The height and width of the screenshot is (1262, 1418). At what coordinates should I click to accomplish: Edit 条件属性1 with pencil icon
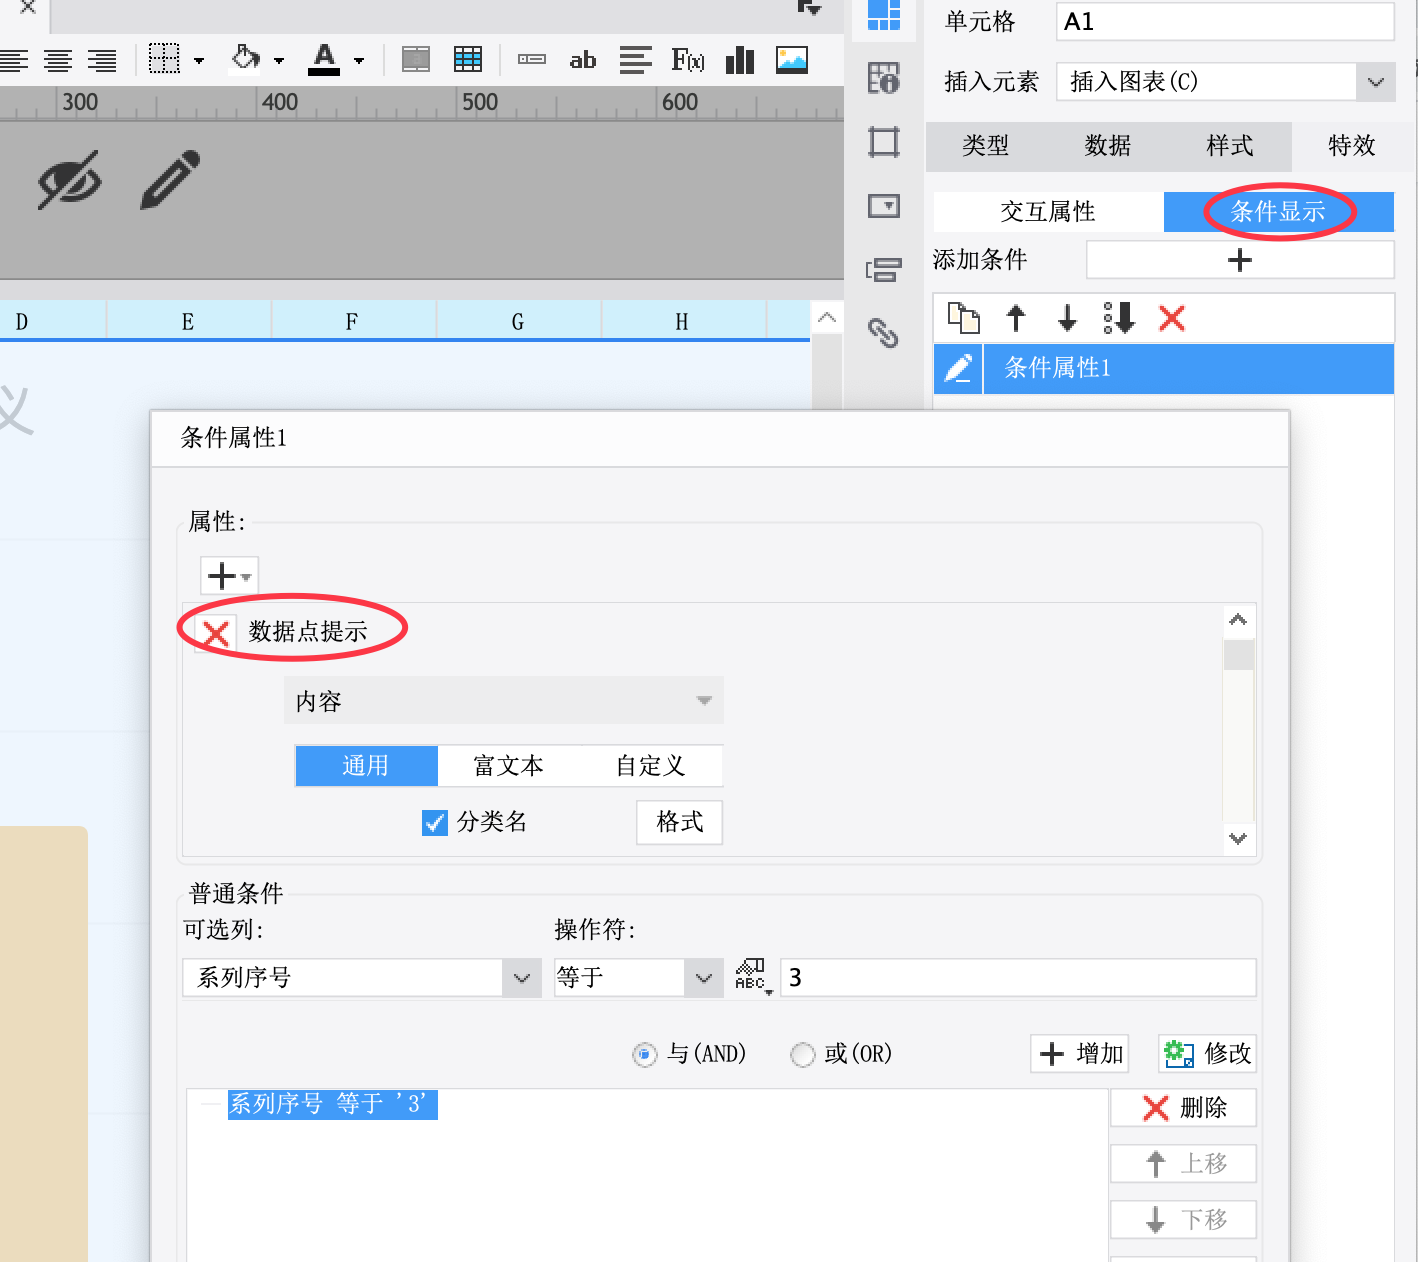(958, 368)
